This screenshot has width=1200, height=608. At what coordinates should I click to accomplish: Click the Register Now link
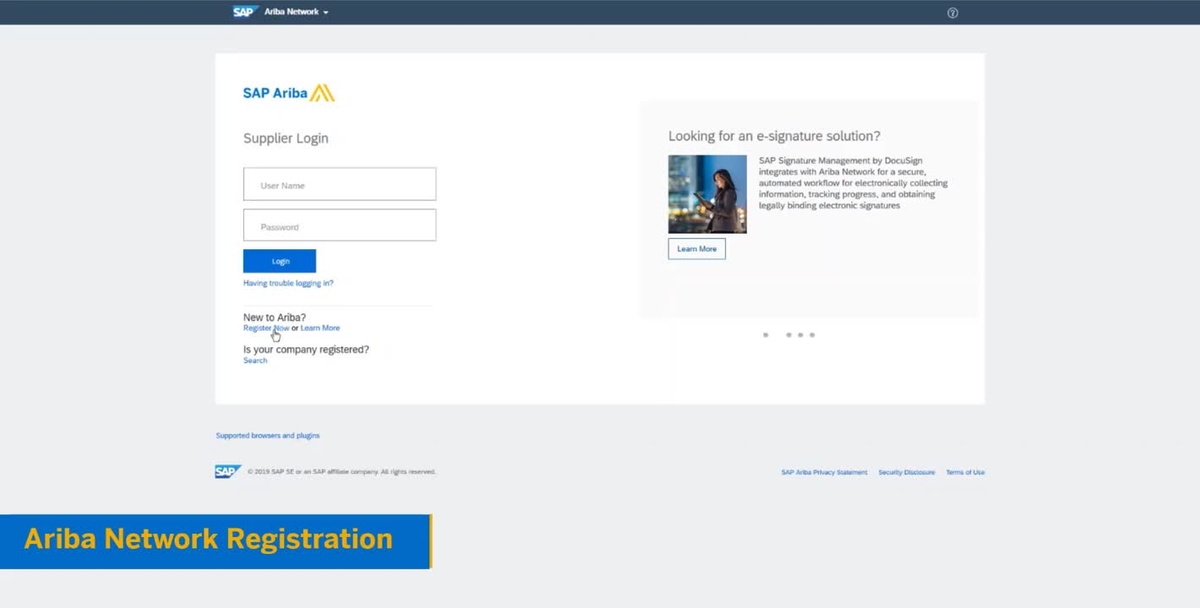click(266, 328)
